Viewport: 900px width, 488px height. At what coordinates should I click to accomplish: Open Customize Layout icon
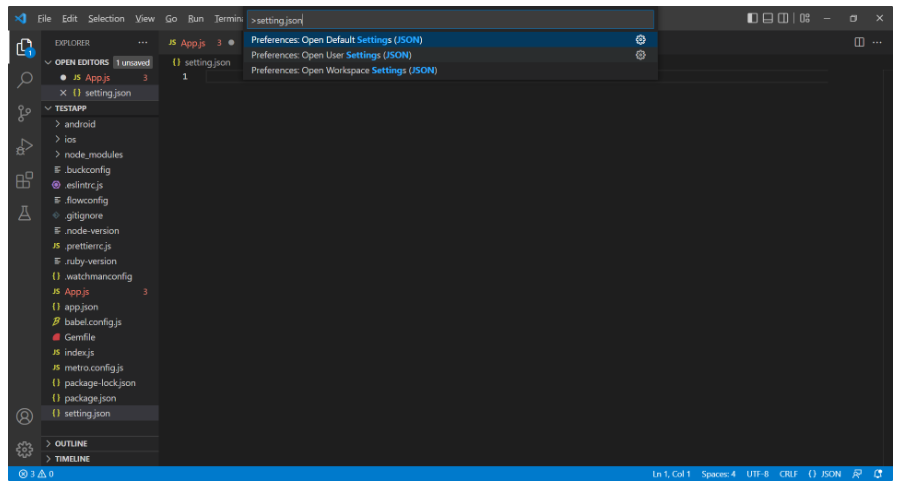pyautogui.click(x=805, y=18)
